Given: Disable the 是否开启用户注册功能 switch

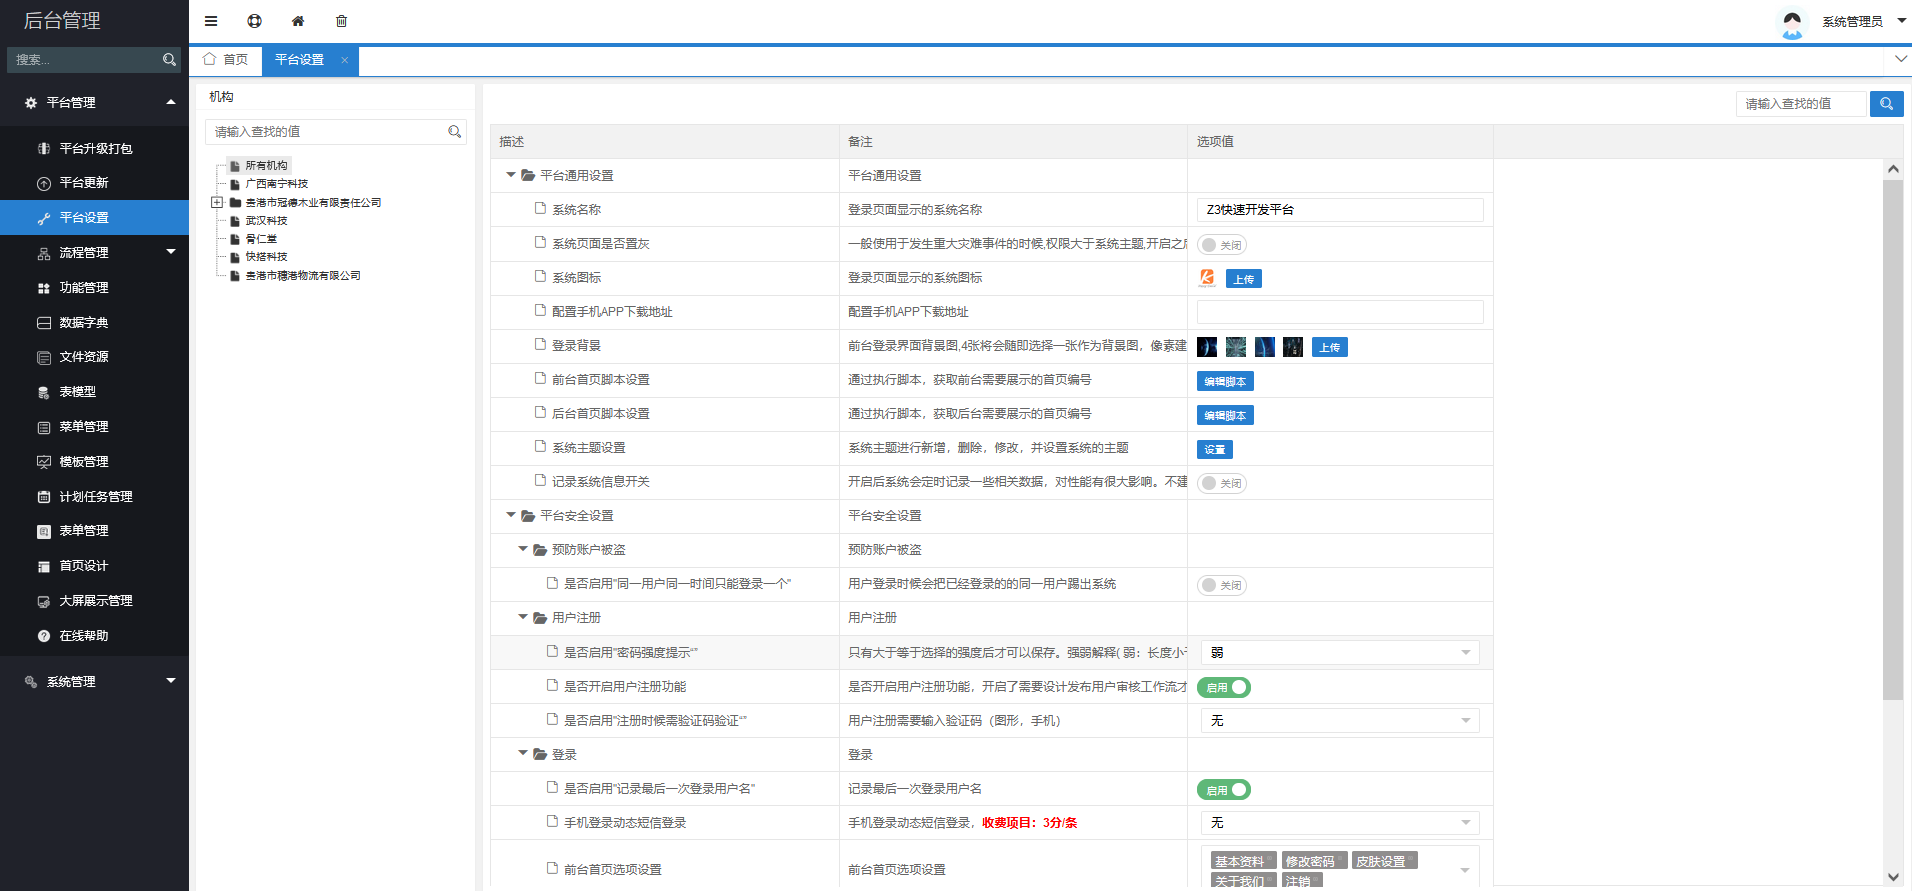Looking at the screenshot, I should click(x=1224, y=687).
